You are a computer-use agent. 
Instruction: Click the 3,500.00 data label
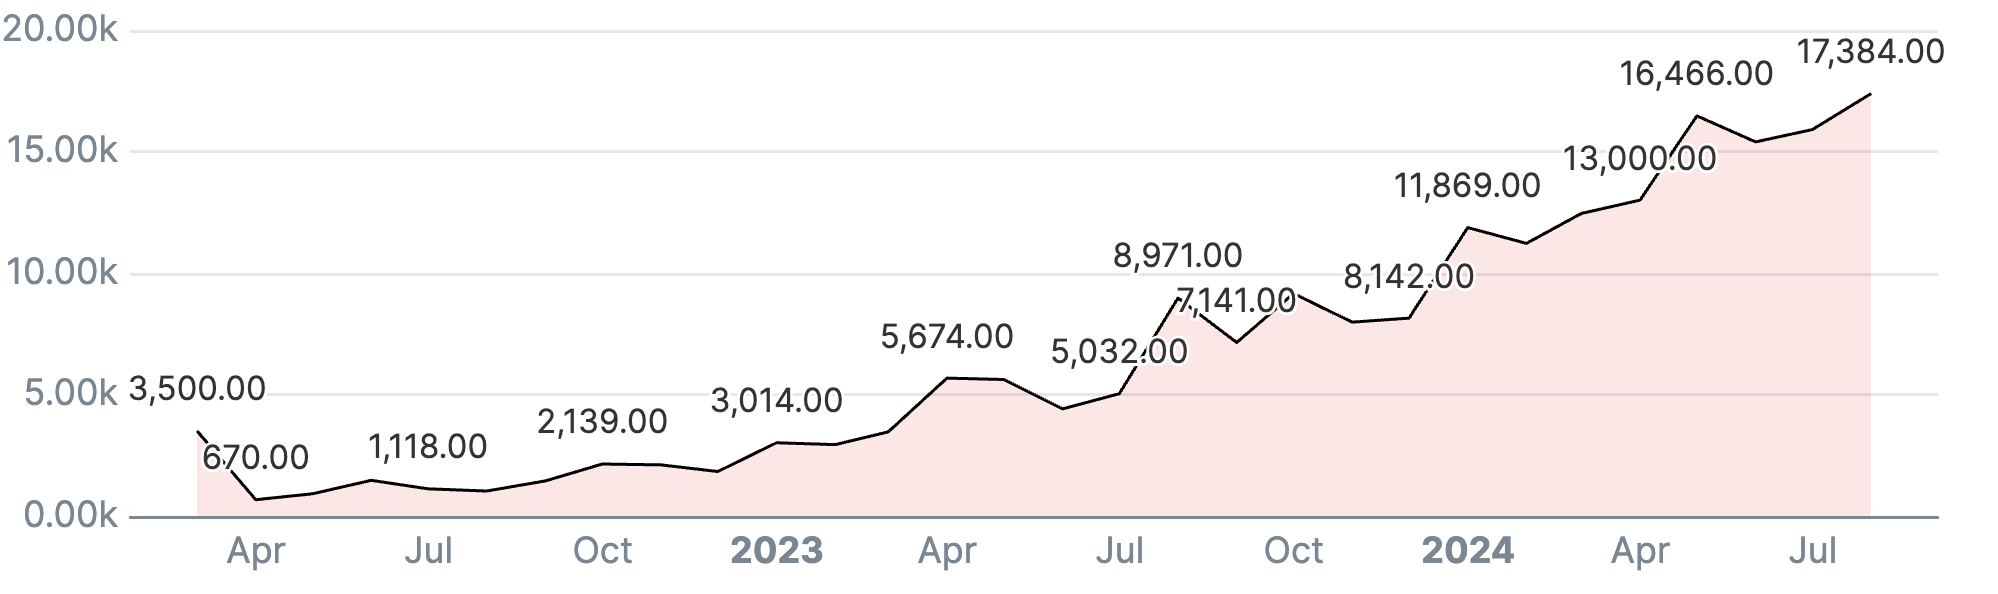[x=197, y=389]
